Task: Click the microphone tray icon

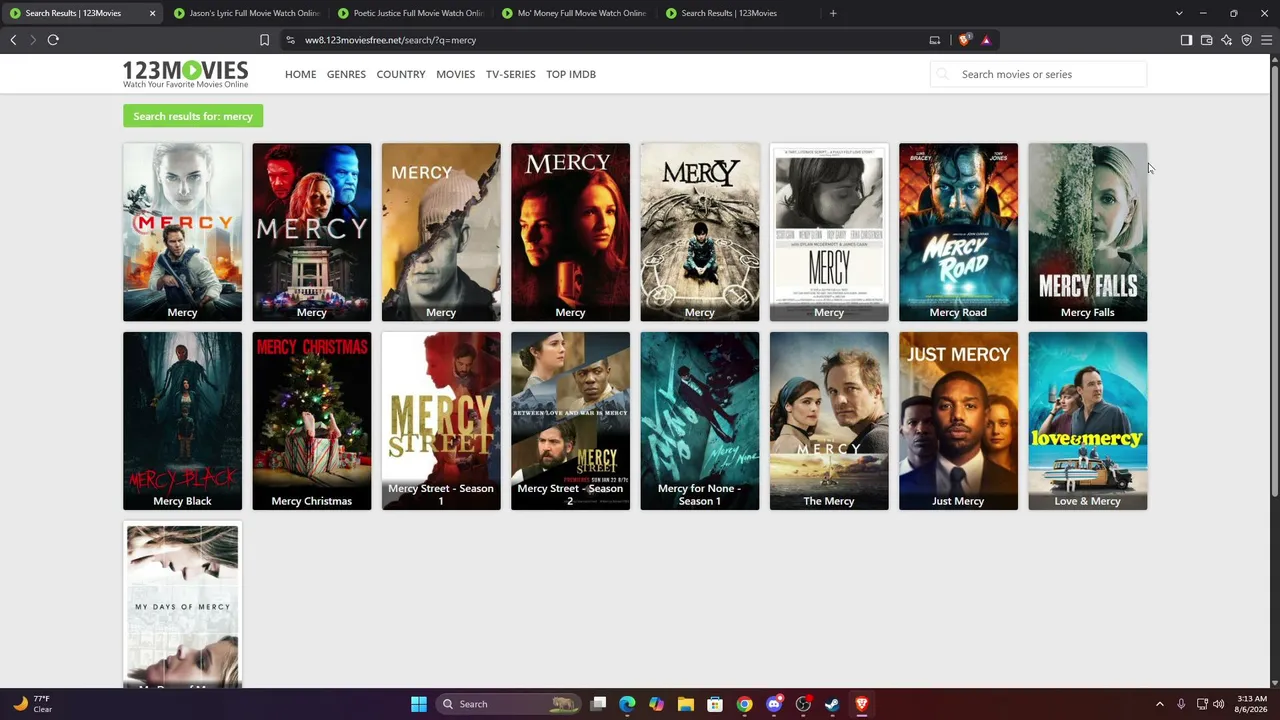Action: [x=1181, y=704]
